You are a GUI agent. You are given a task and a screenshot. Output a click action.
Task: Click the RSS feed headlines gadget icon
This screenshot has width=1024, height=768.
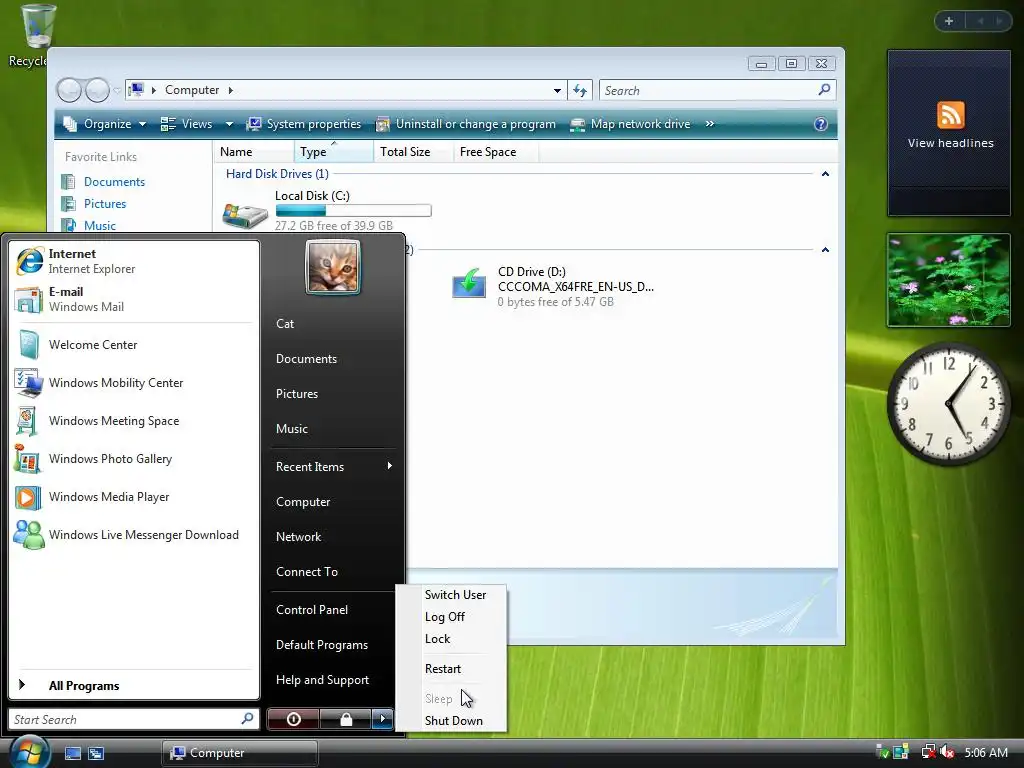coord(950,115)
